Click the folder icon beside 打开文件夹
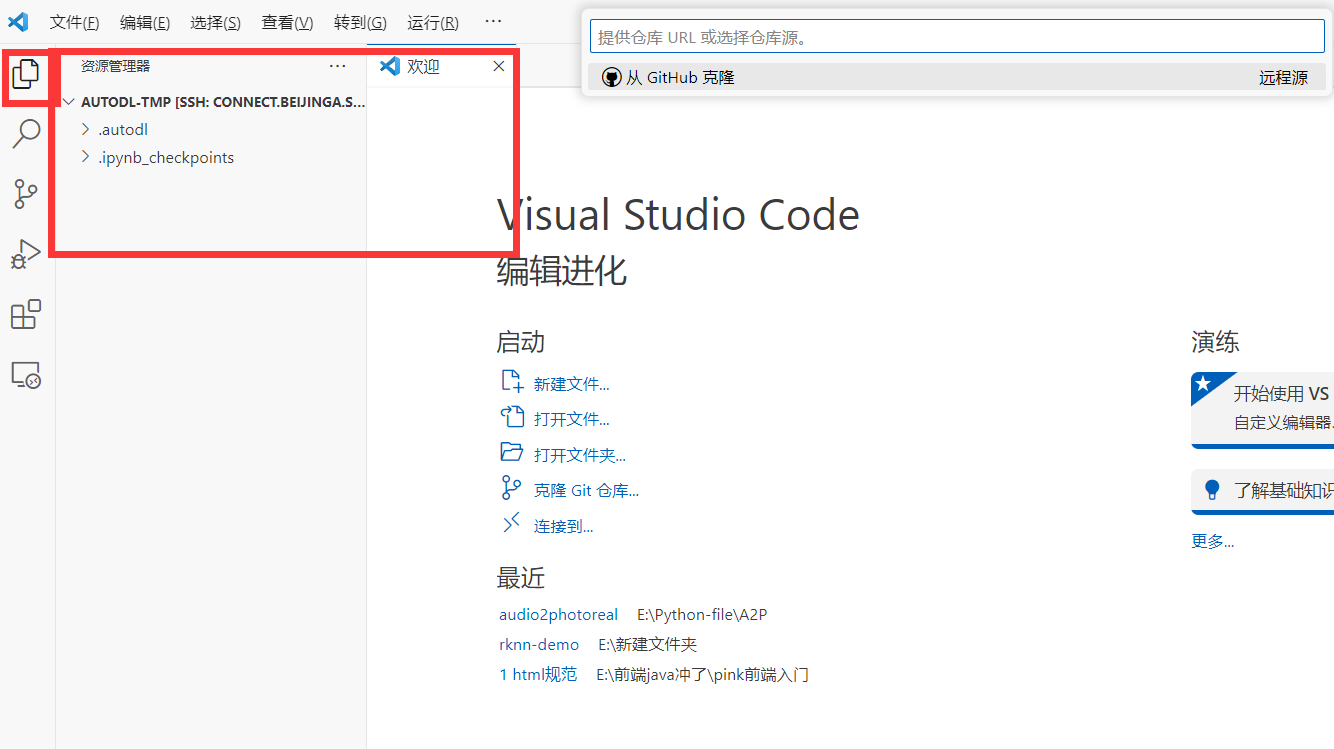 point(511,452)
